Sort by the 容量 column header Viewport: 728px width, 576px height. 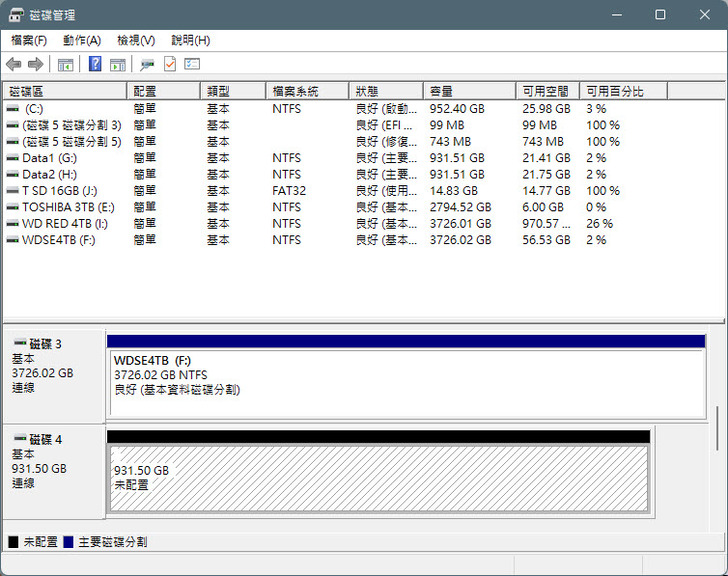pyautogui.click(x=469, y=91)
